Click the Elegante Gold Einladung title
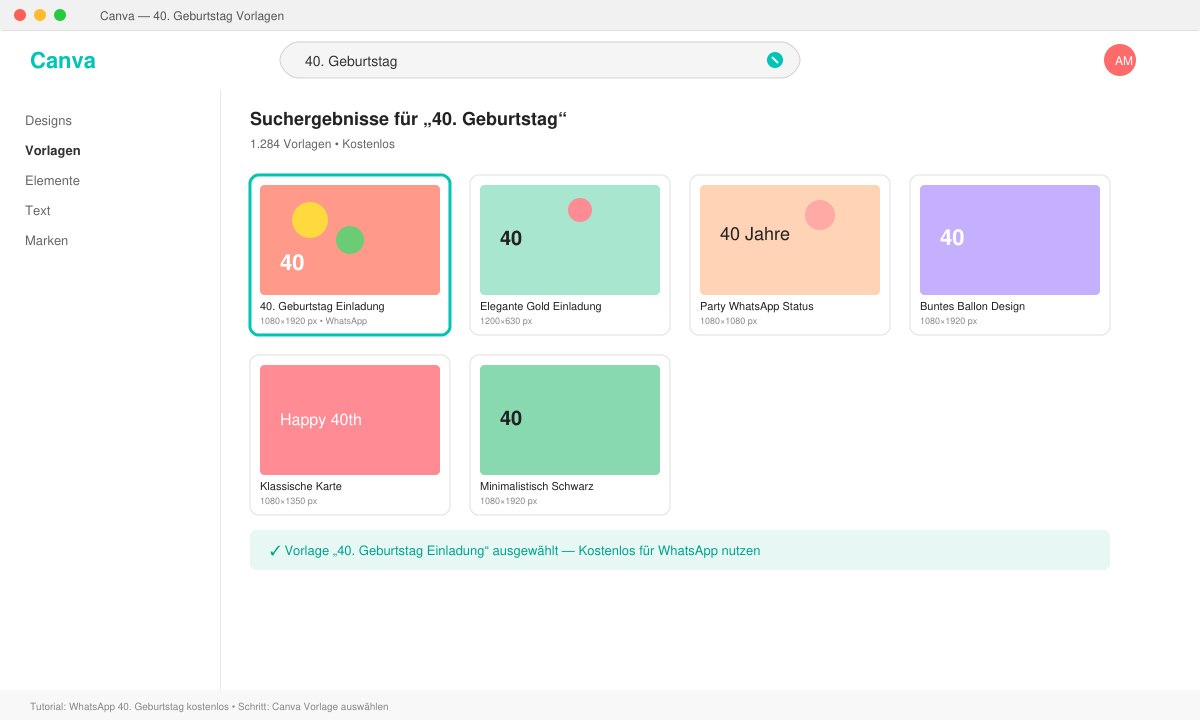 [541, 306]
